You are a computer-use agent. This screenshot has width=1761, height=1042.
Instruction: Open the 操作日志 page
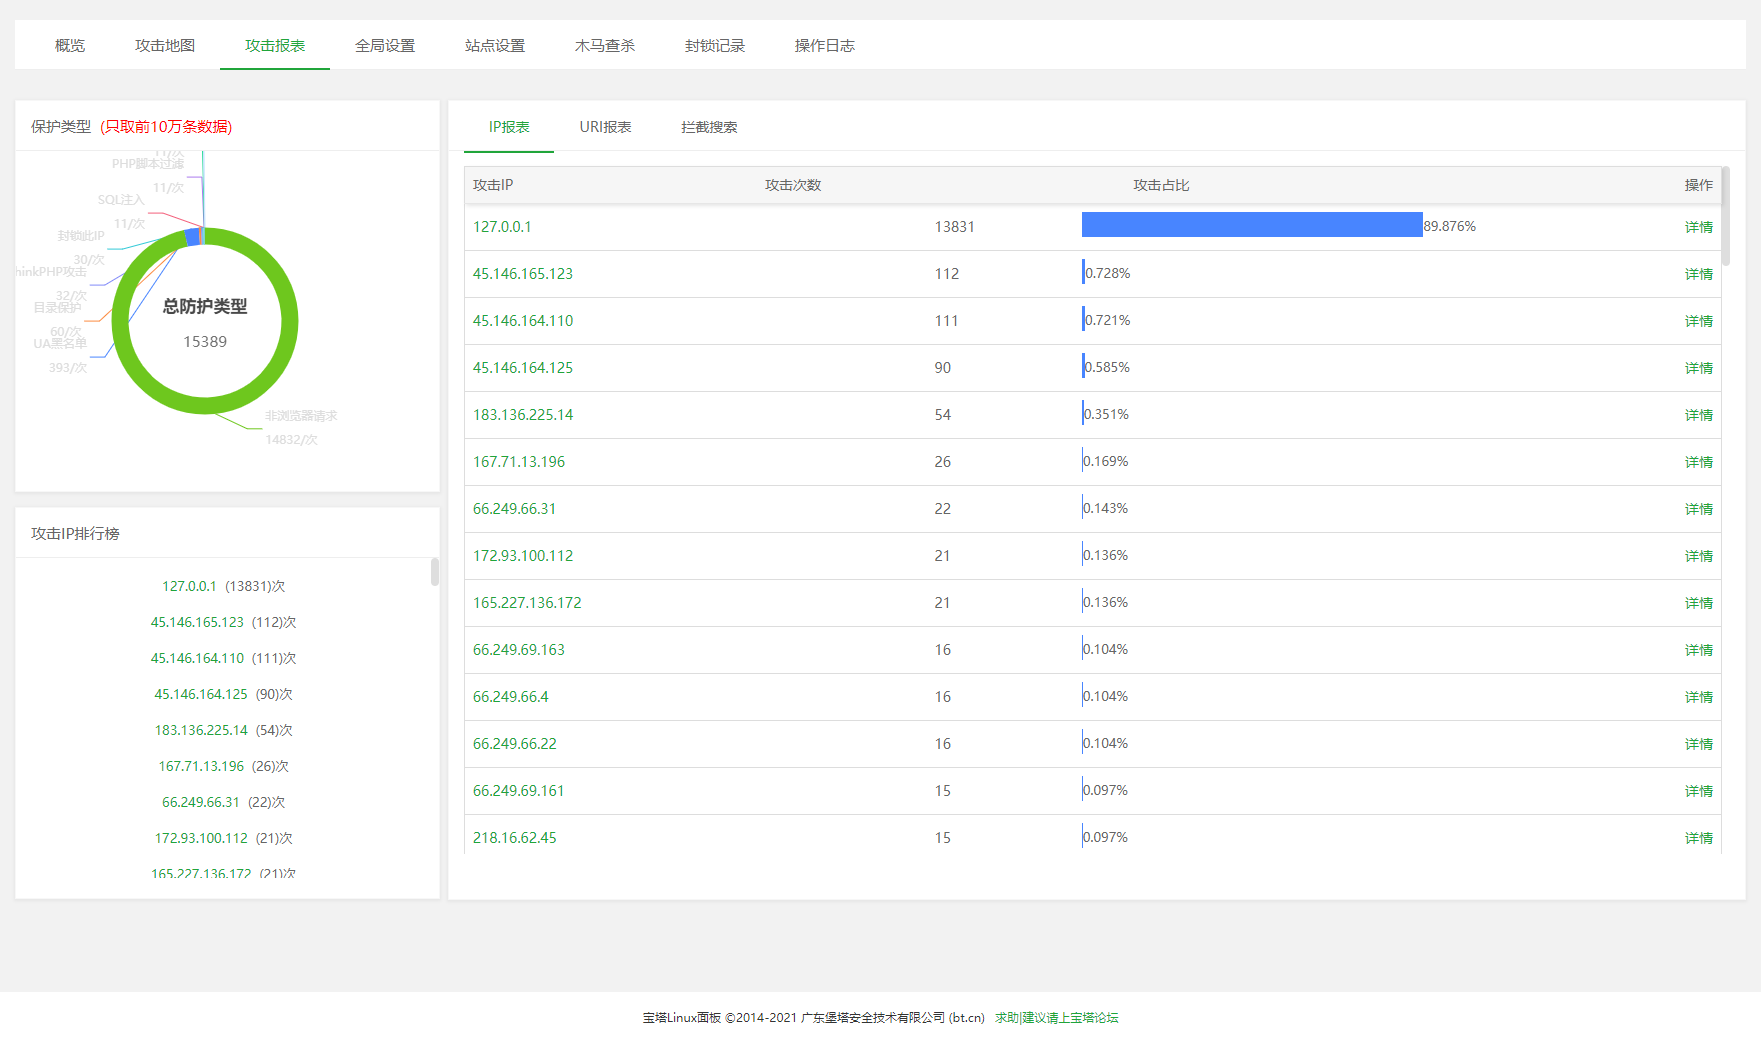pyautogui.click(x=824, y=45)
